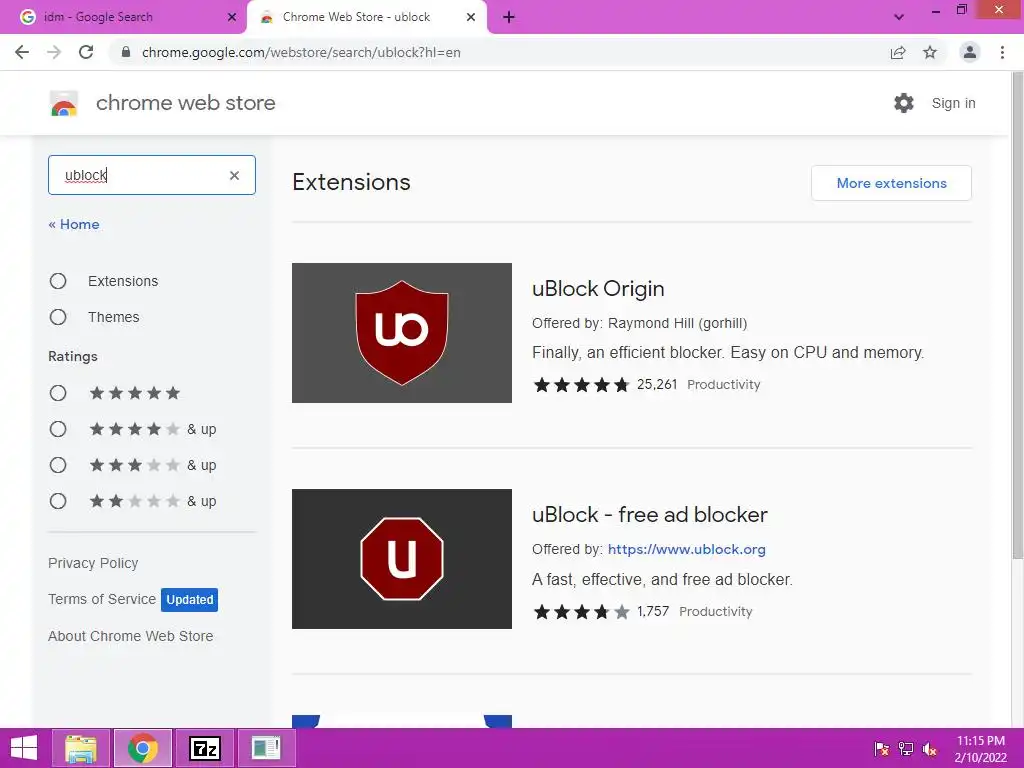1024x768 pixels.
Task: Filter by two stars & up
Action: point(58,501)
